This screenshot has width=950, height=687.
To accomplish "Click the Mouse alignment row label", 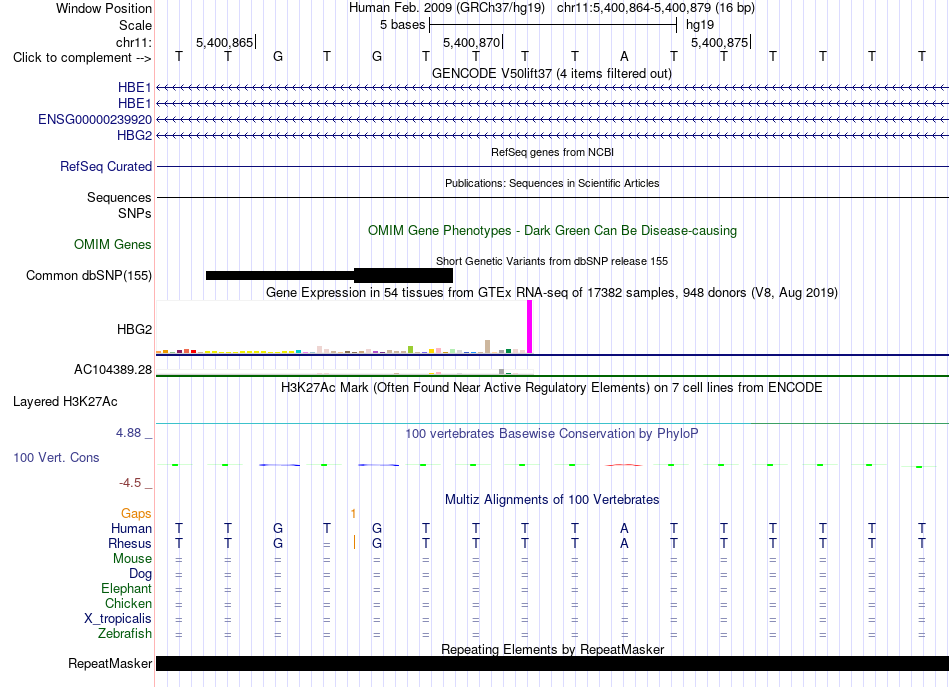I will click(x=133, y=559).
